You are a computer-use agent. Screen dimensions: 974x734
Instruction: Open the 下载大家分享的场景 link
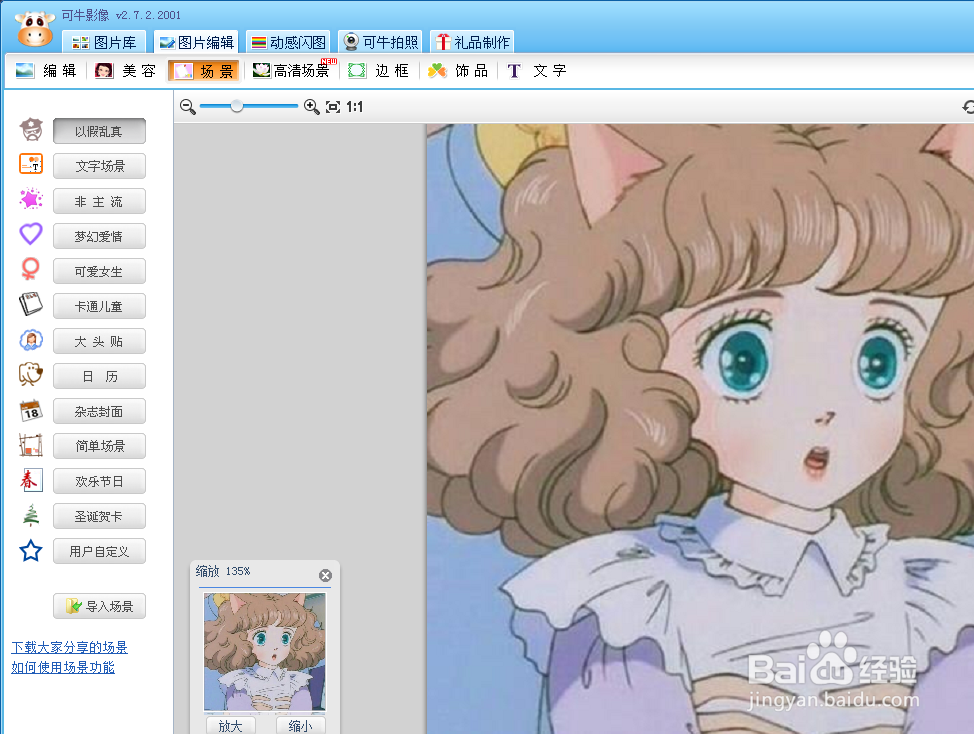coord(70,648)
